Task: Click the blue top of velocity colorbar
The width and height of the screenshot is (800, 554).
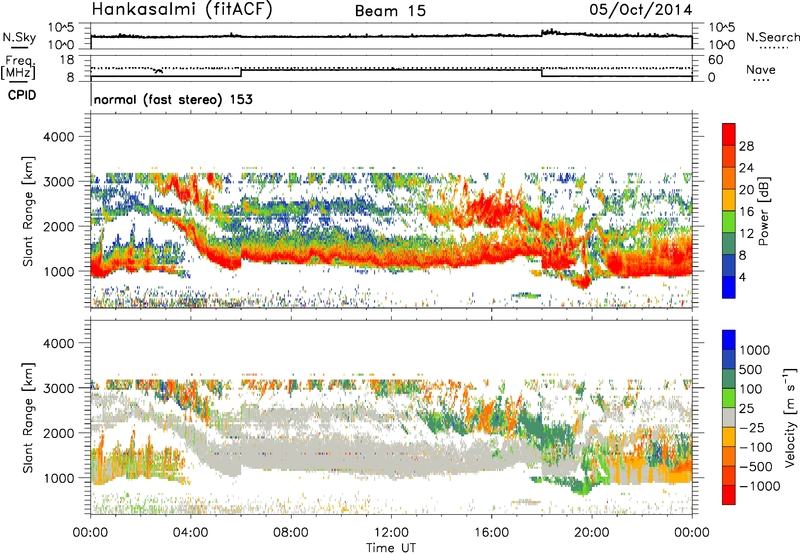Action: tap(729, 340)
